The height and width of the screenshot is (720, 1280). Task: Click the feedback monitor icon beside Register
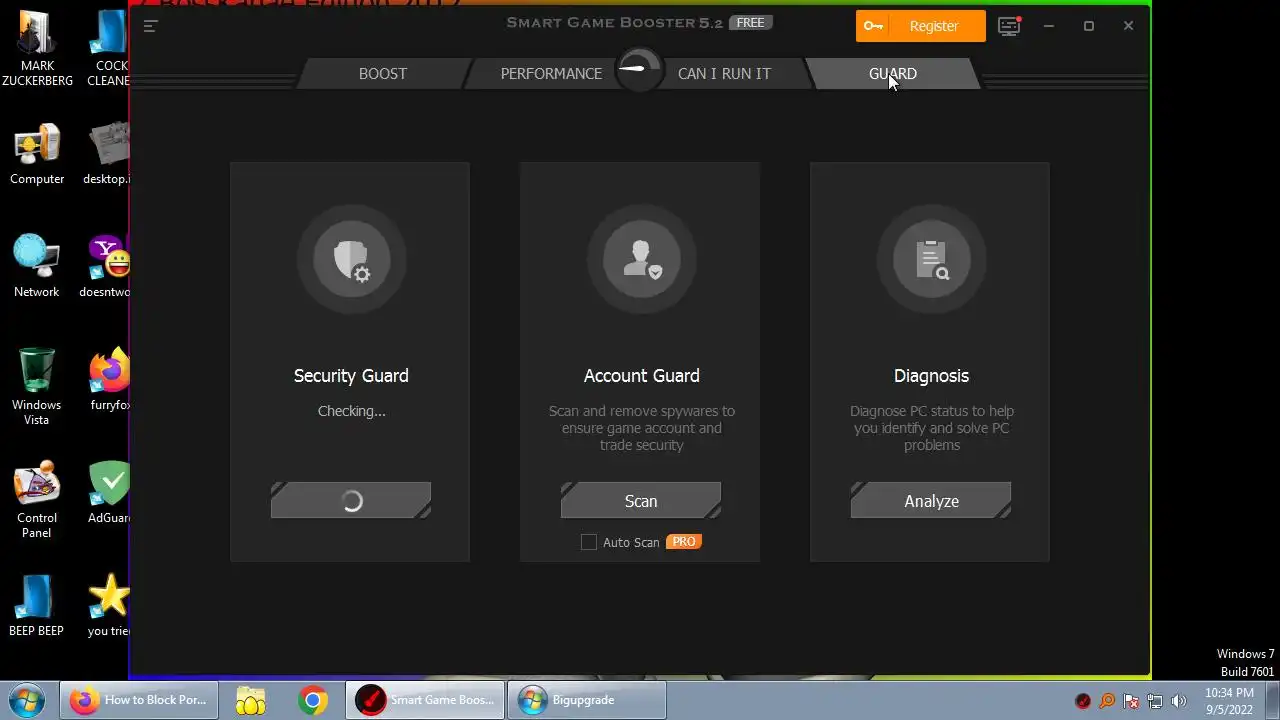point(1009,26)
